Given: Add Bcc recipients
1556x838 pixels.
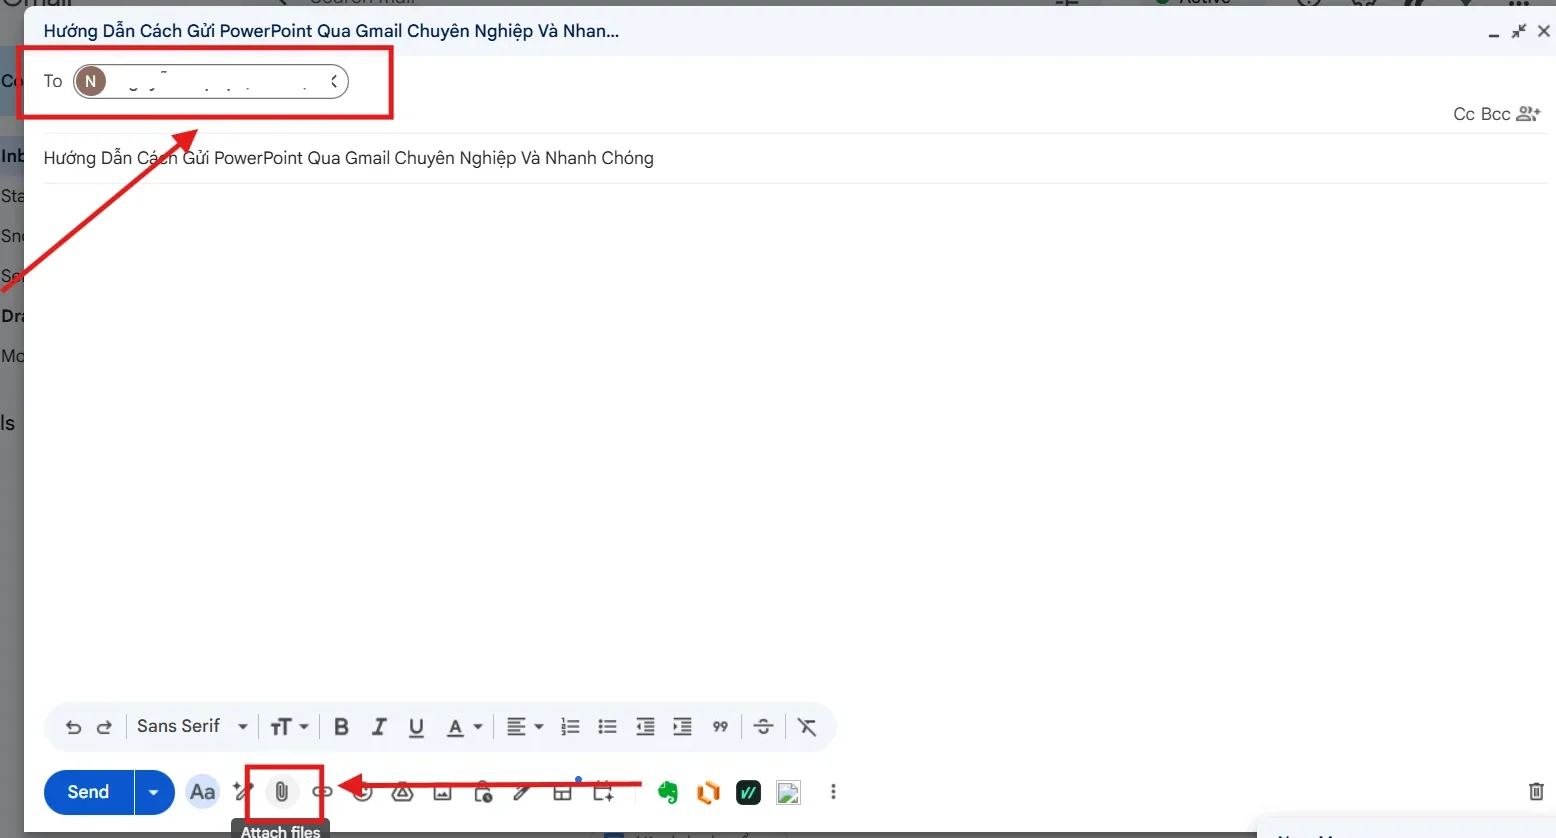Looking at the screenshot, I should pos(1495,114).
